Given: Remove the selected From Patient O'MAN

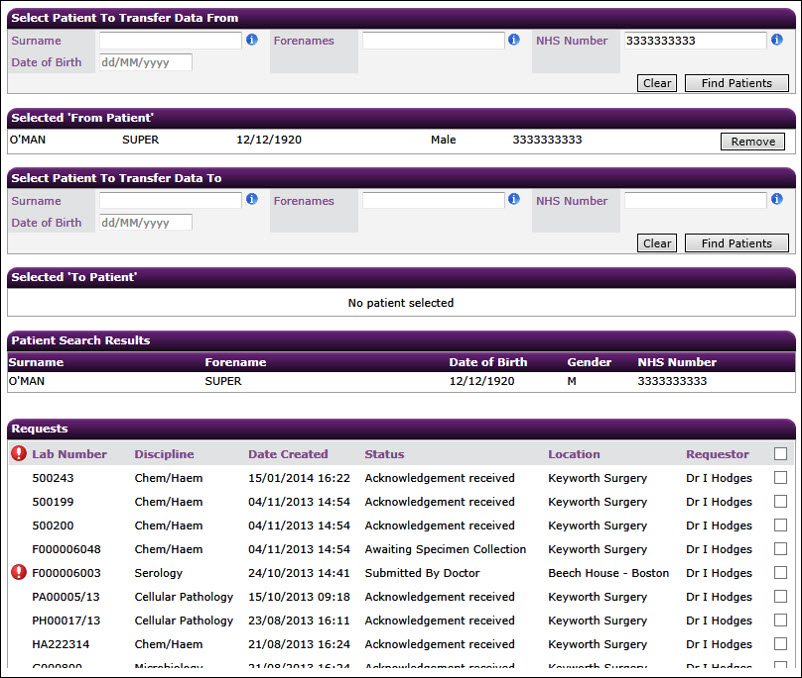Looking at the screenshot, I should 752,142.
